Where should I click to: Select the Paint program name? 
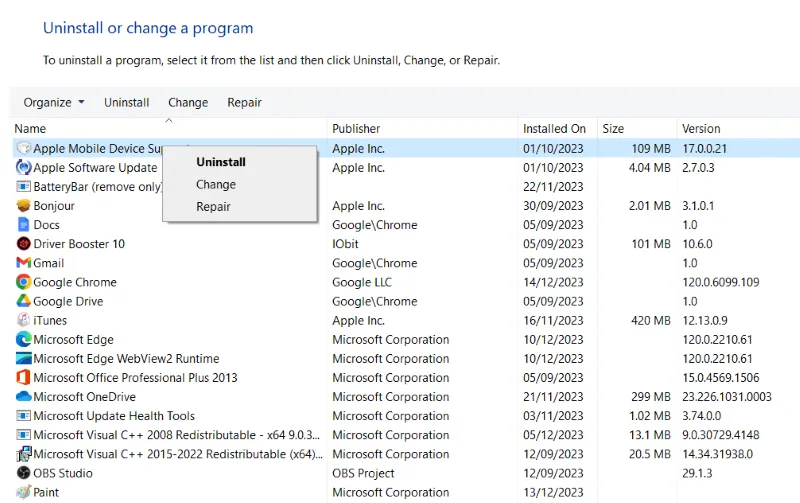(x=46, y=492)
